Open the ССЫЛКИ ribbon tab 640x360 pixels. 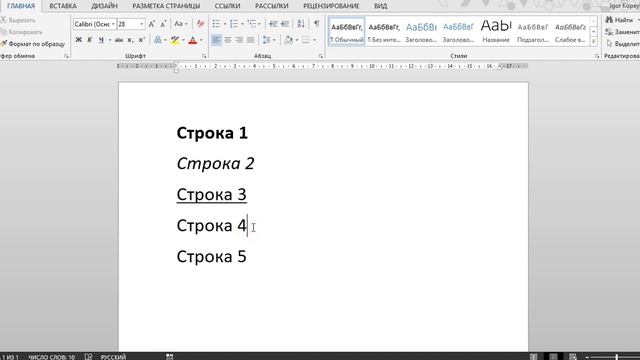(x=227, y=6)
